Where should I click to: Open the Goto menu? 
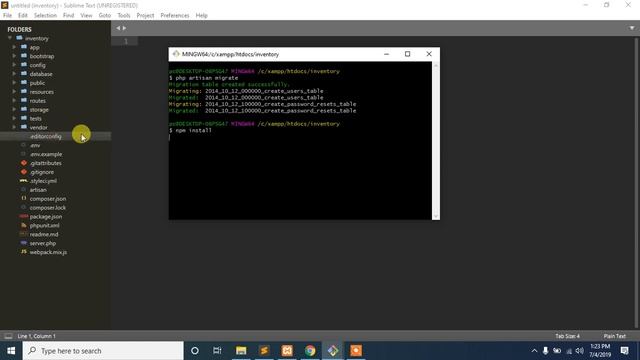point(104,15)
